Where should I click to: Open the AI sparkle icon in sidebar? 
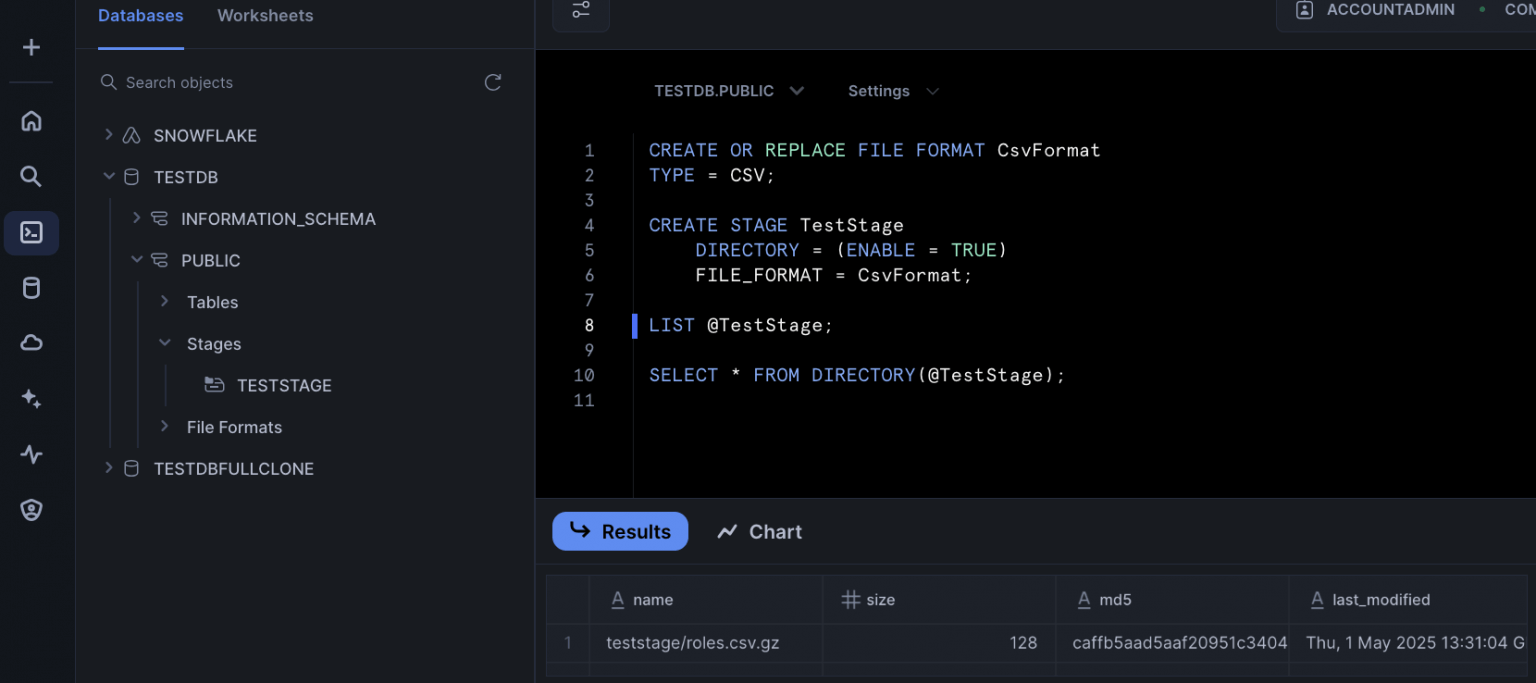click(x=31, y=399)
